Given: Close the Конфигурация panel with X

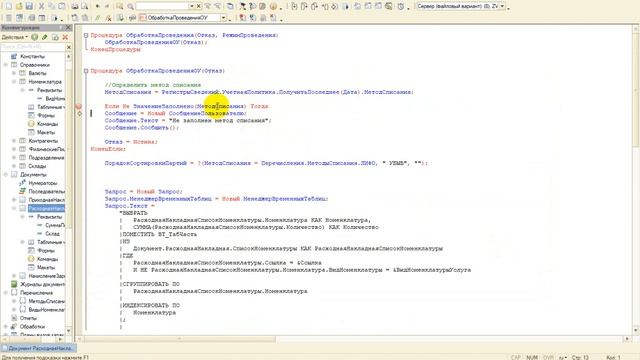Looking at the screenshot, I should (x=68, y=27).
